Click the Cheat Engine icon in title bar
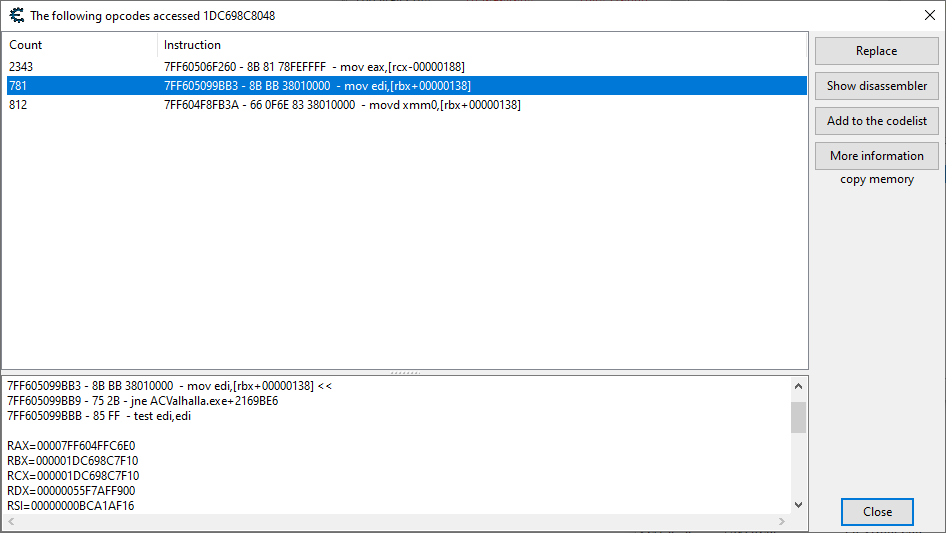946x533 pixels. [15, 15]
